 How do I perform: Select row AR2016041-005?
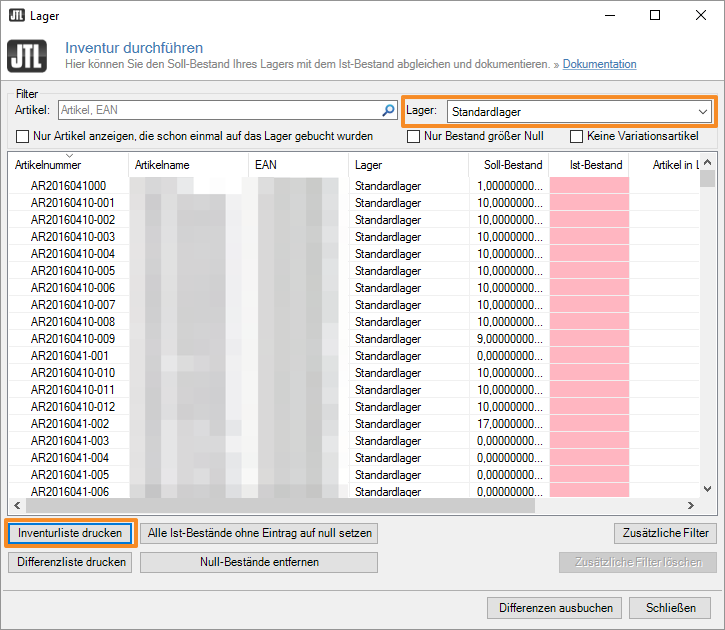pyautogui.click(x=354, y=475)
